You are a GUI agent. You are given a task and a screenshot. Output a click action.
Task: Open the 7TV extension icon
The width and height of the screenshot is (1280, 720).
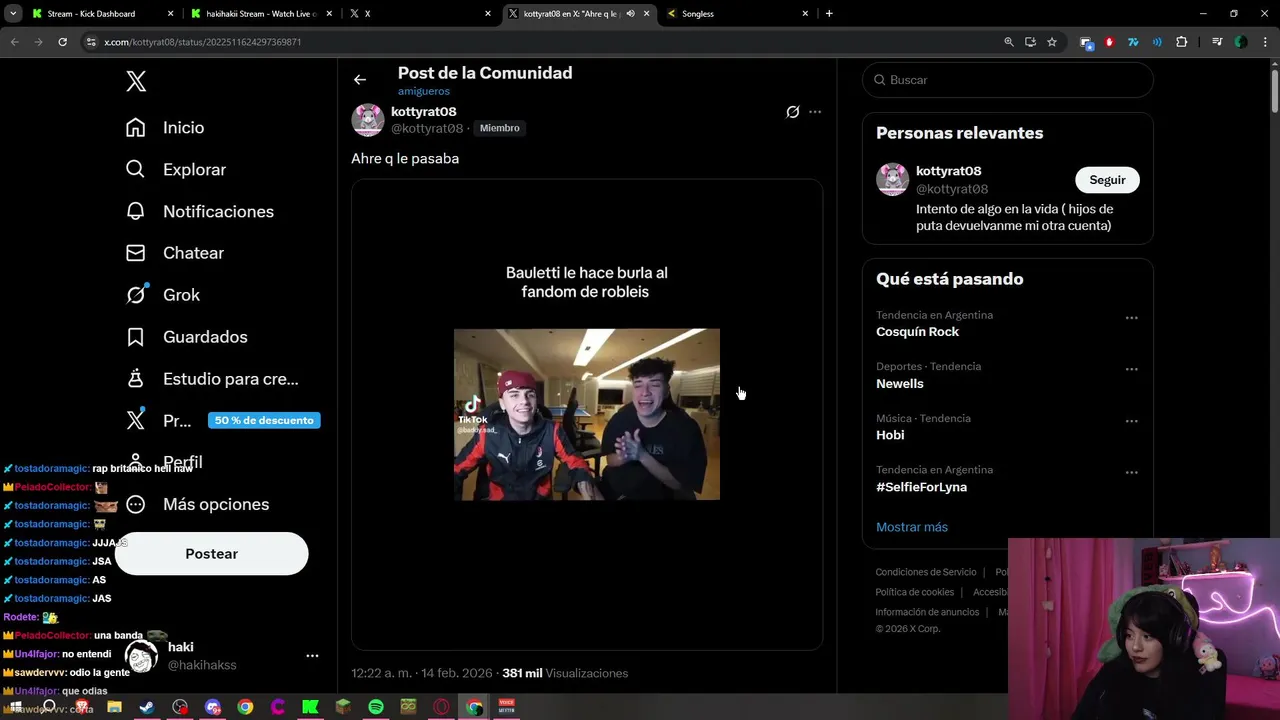pos(1133,42)
